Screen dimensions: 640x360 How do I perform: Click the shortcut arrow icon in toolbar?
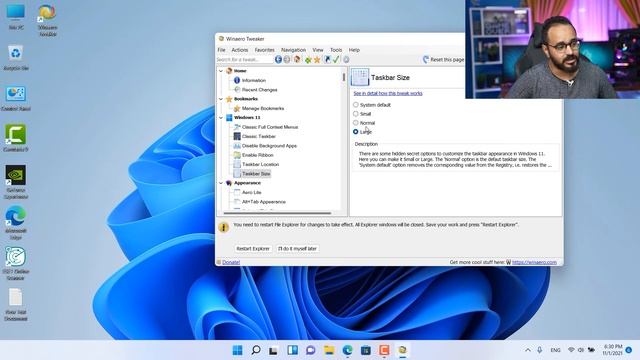[x=327, y=60]
